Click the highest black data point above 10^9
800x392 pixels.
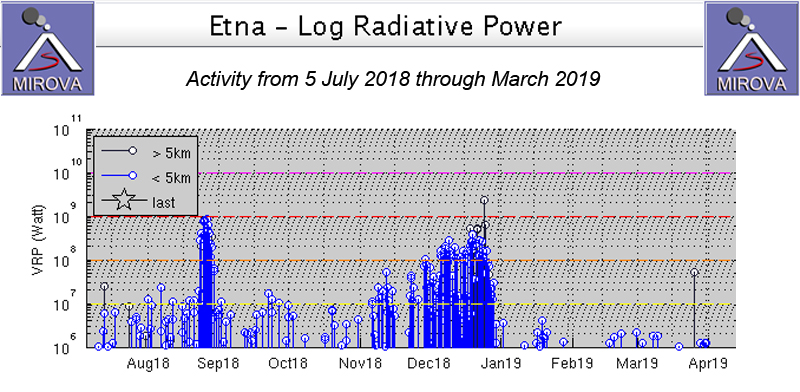click(x=484, y=200)
